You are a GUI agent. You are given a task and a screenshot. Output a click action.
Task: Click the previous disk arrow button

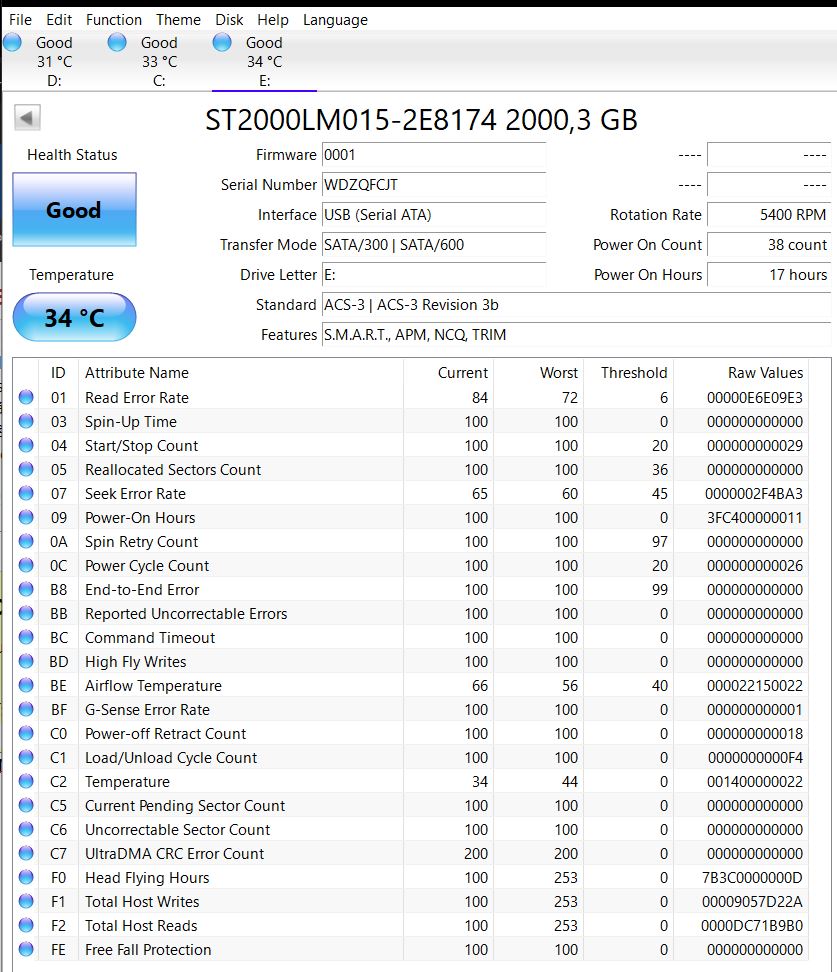pyautogui.click(x=27, y=118)
